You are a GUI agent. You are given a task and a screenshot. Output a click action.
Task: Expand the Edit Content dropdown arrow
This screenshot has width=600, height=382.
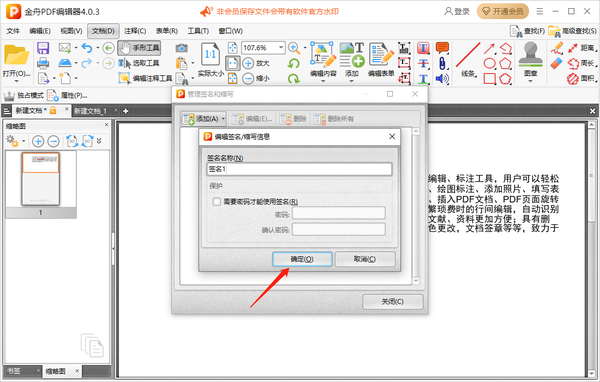tap(323, 81)
